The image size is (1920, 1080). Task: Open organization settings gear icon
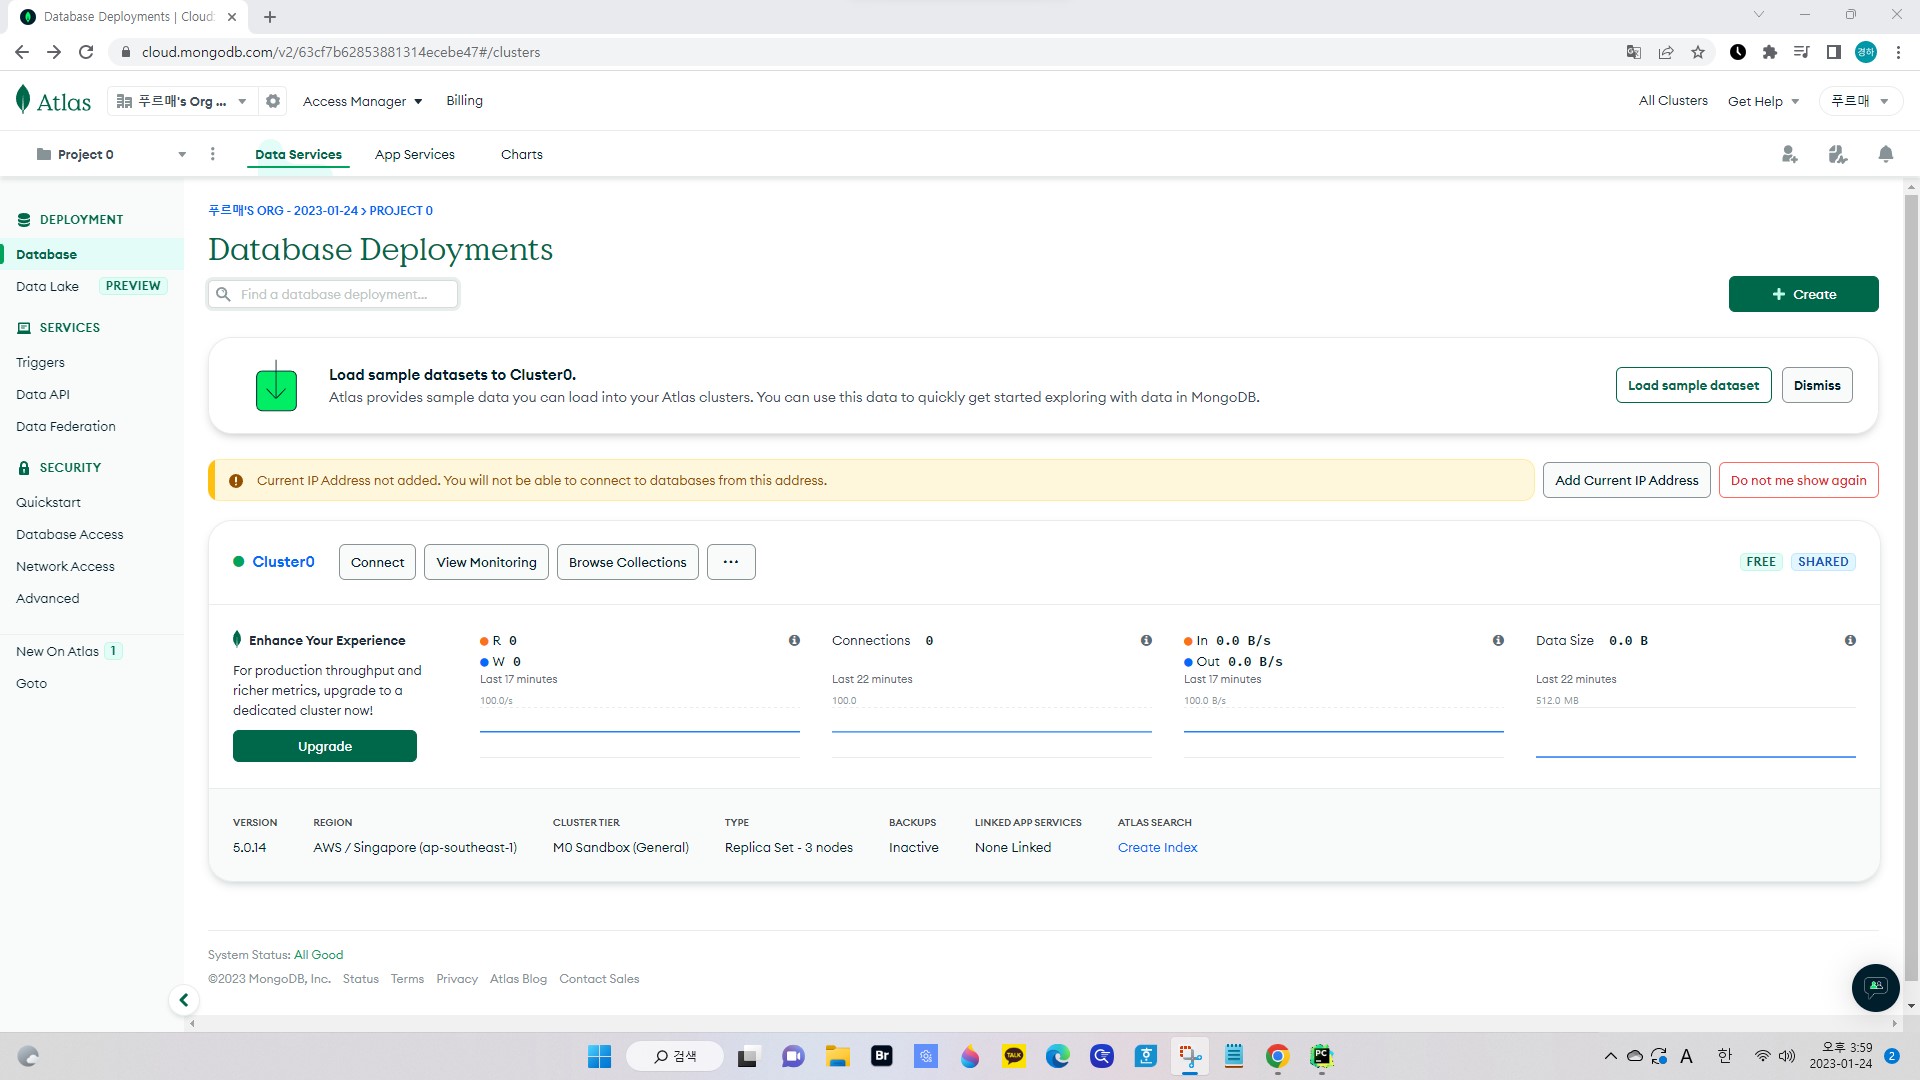[x=273, y=101]
